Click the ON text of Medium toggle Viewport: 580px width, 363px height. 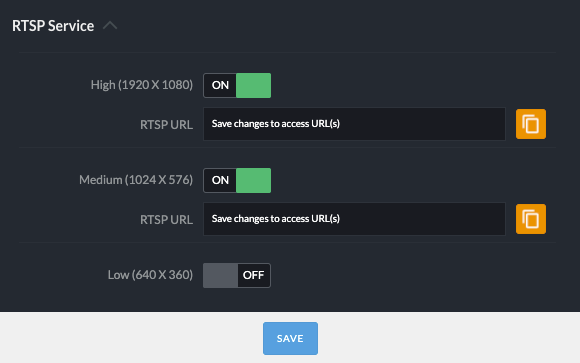click(x=220, y=180)
